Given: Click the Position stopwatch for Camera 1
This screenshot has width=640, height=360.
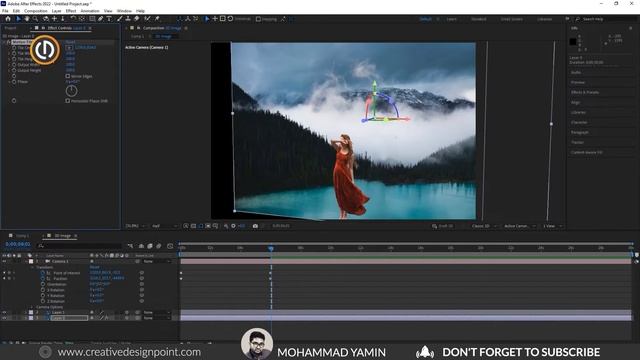Looking at the screenshot, I should coord(43,278).
